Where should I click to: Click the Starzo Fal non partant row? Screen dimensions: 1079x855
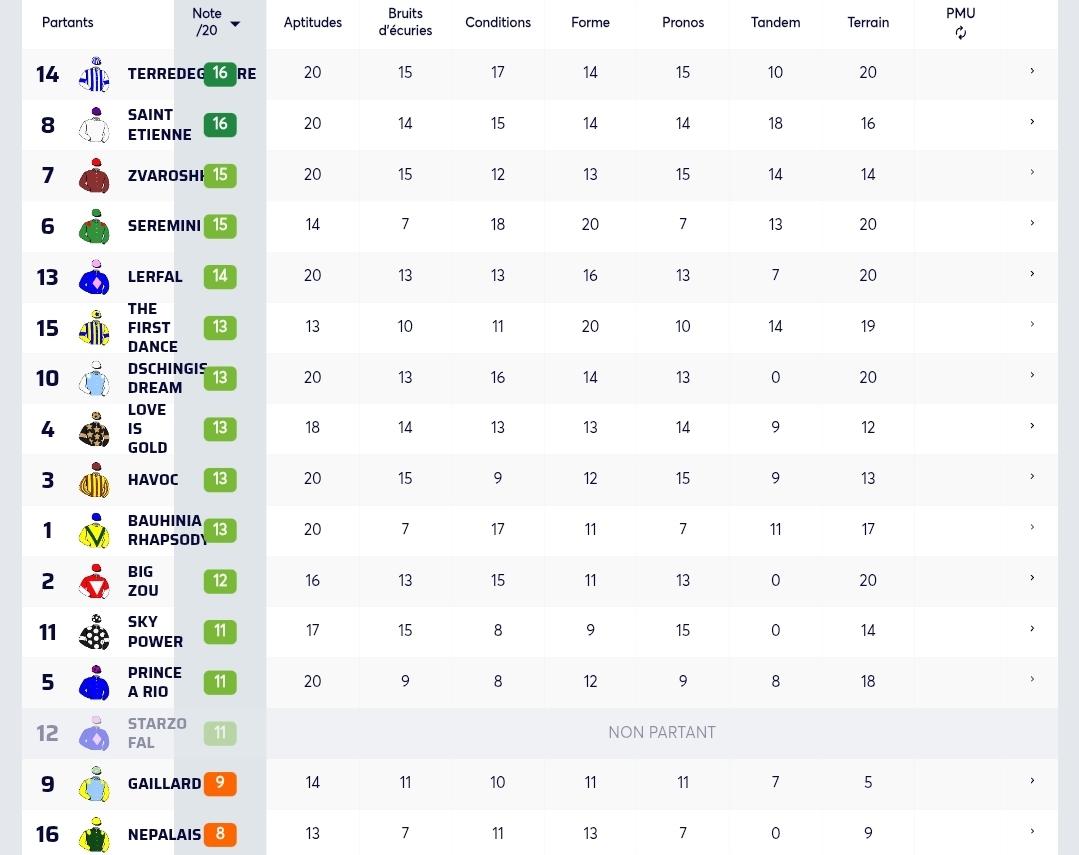pos(540,733)
